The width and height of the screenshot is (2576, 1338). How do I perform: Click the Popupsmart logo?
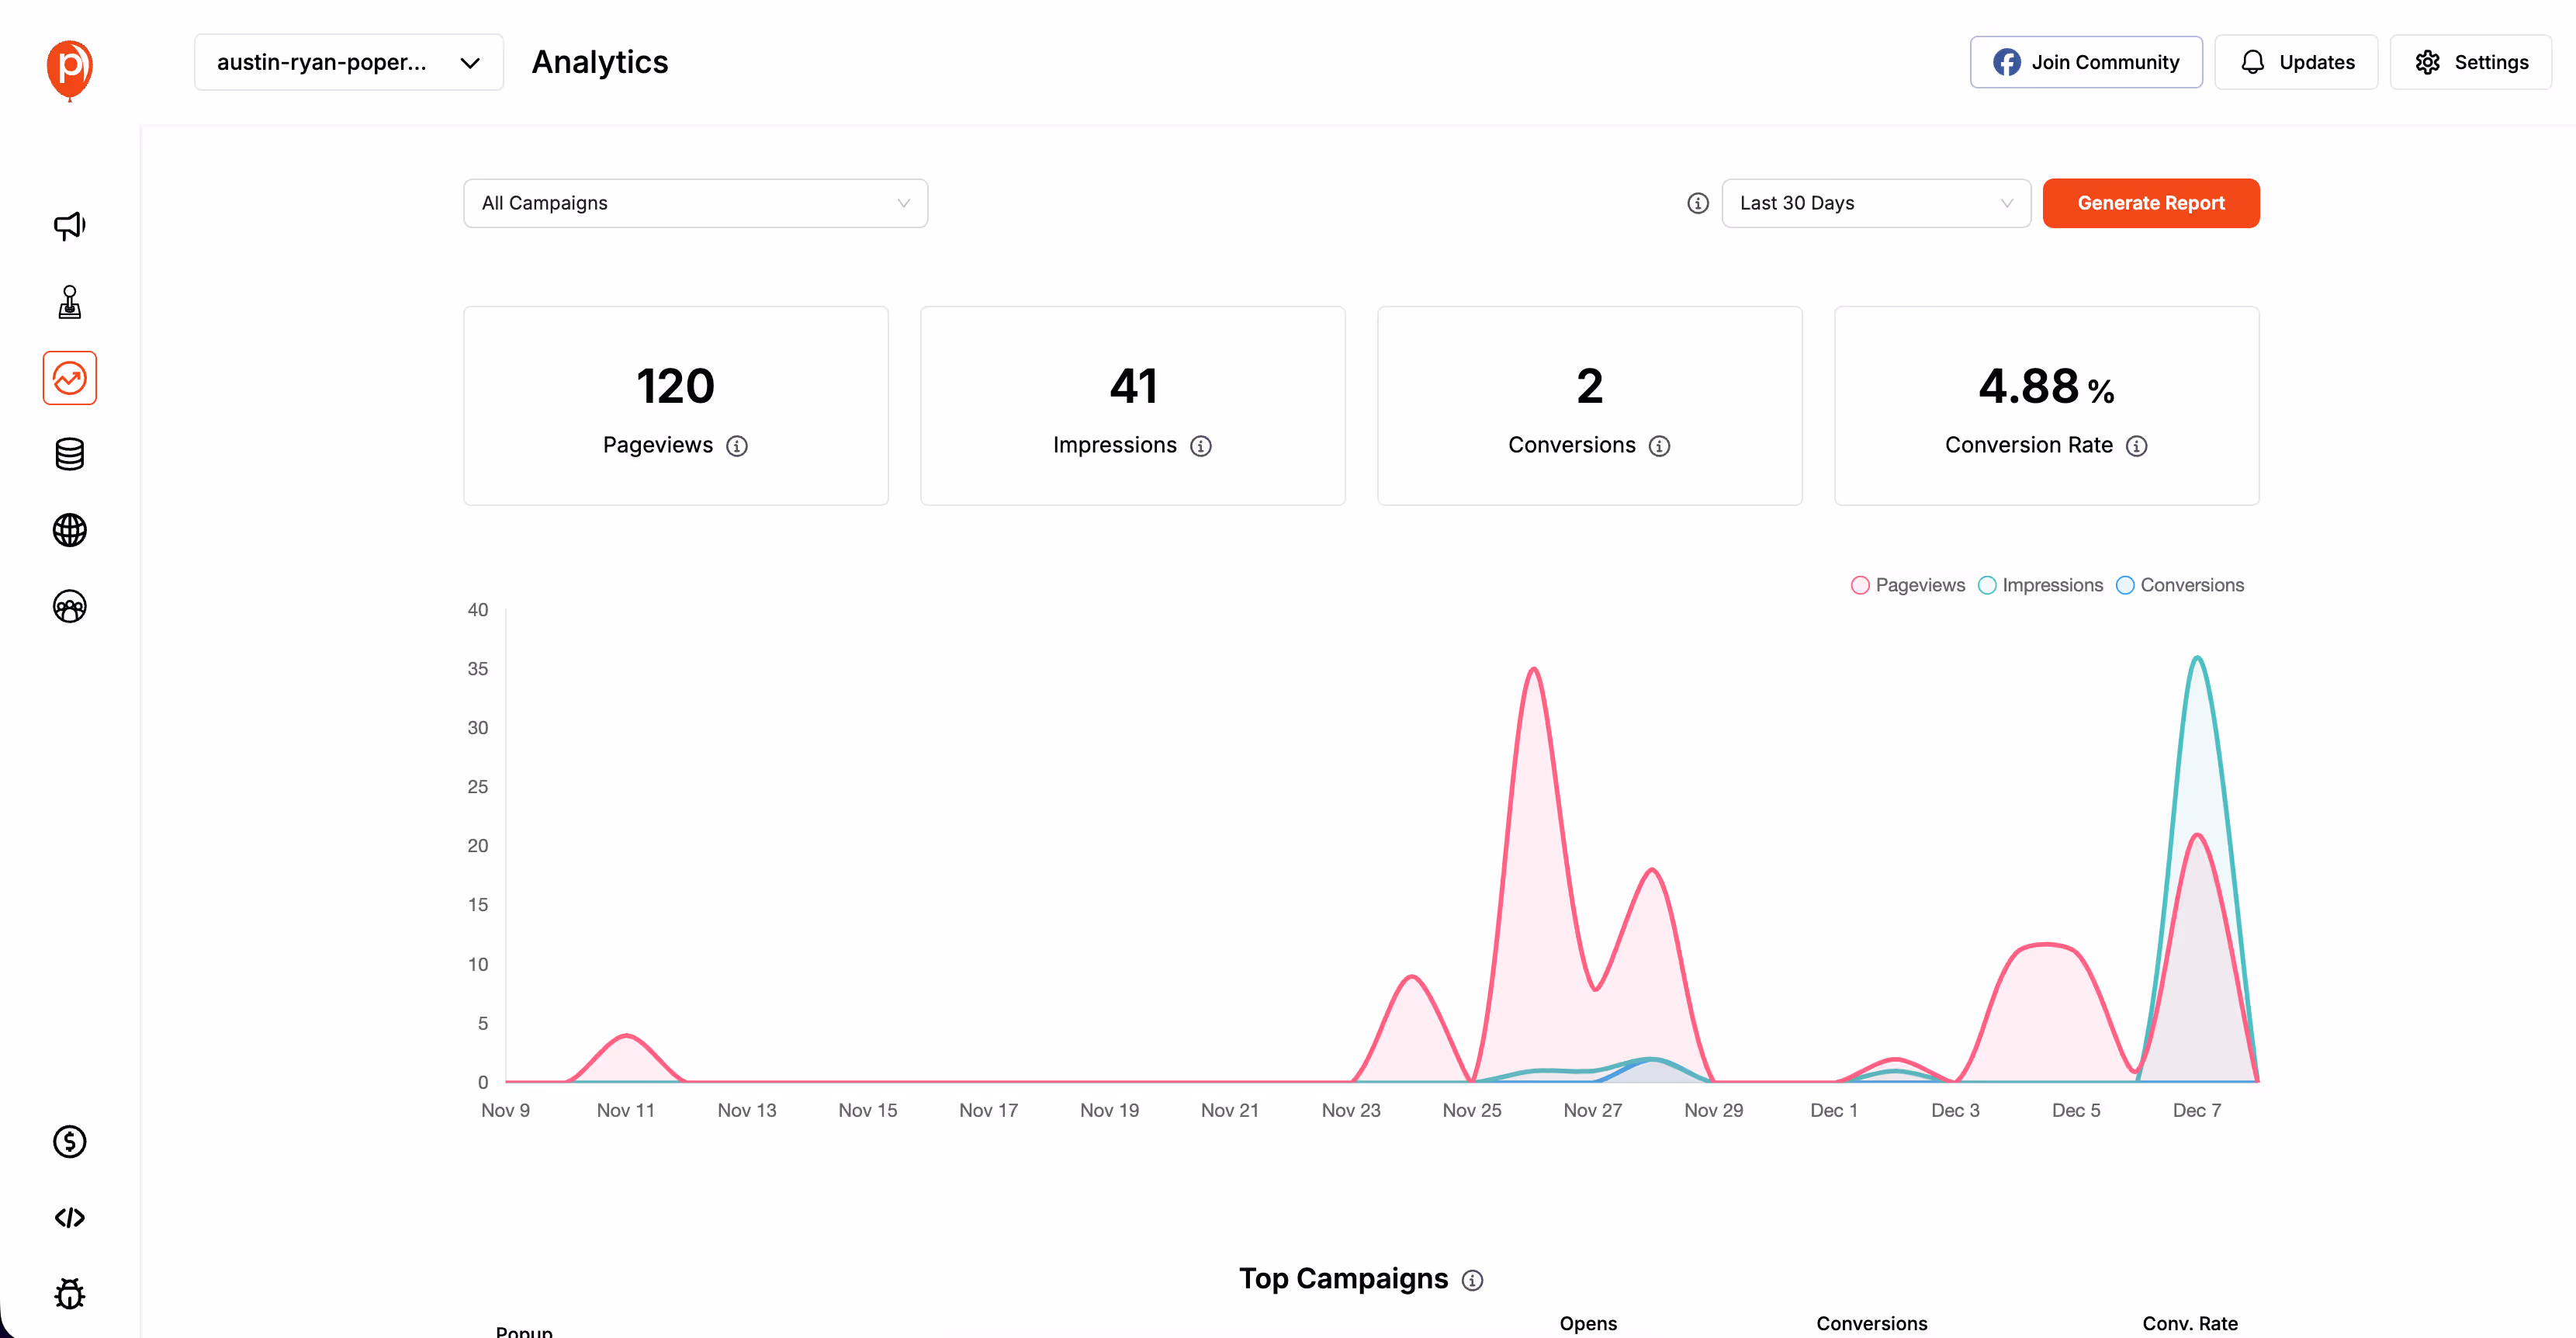tap(69, 68)
